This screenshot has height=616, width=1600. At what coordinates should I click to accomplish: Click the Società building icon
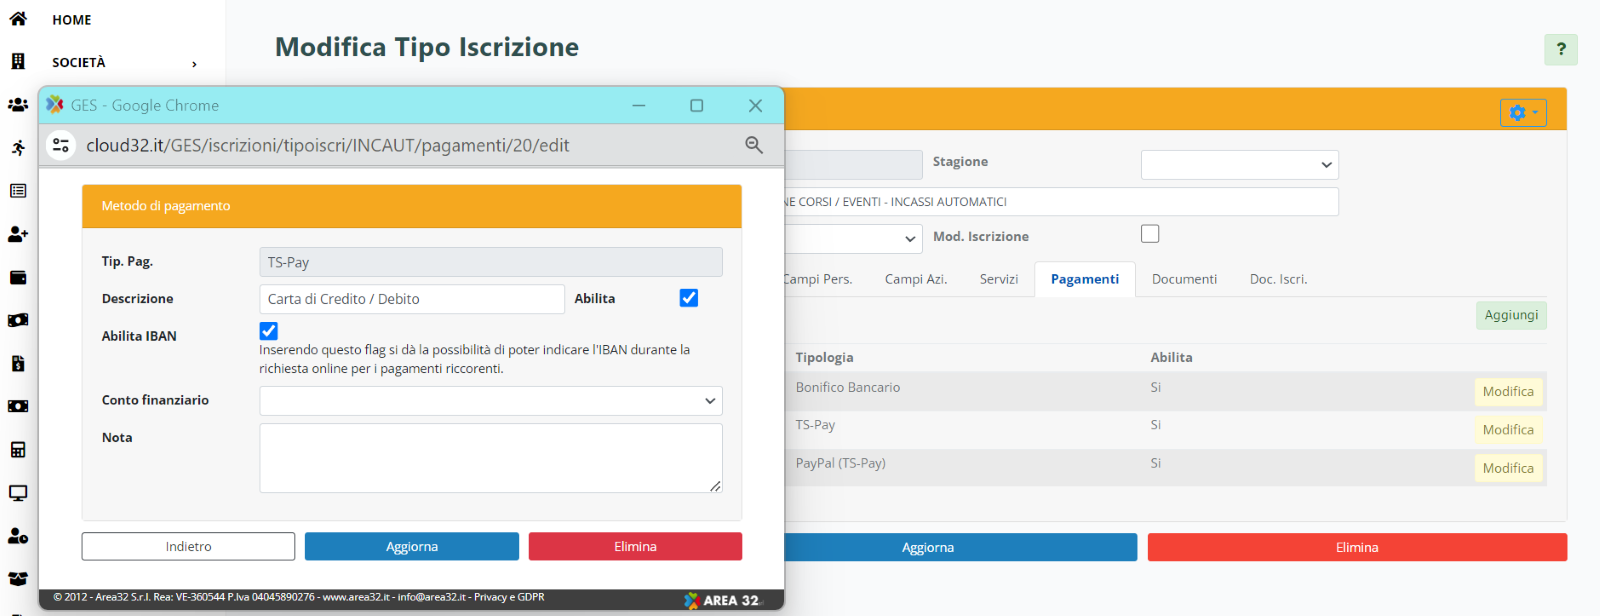coord(18,62)
